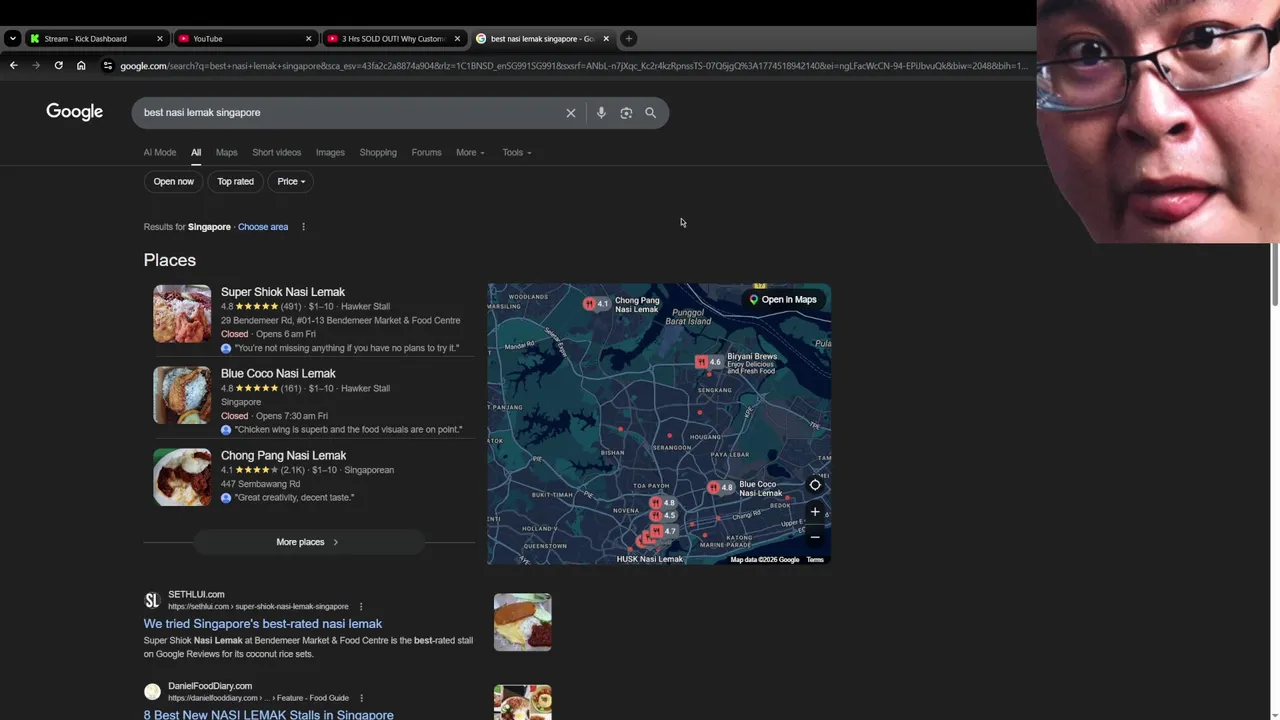1280x720 pixels.
Task: Click the page vertical scrollbar
Action: 1274,275
